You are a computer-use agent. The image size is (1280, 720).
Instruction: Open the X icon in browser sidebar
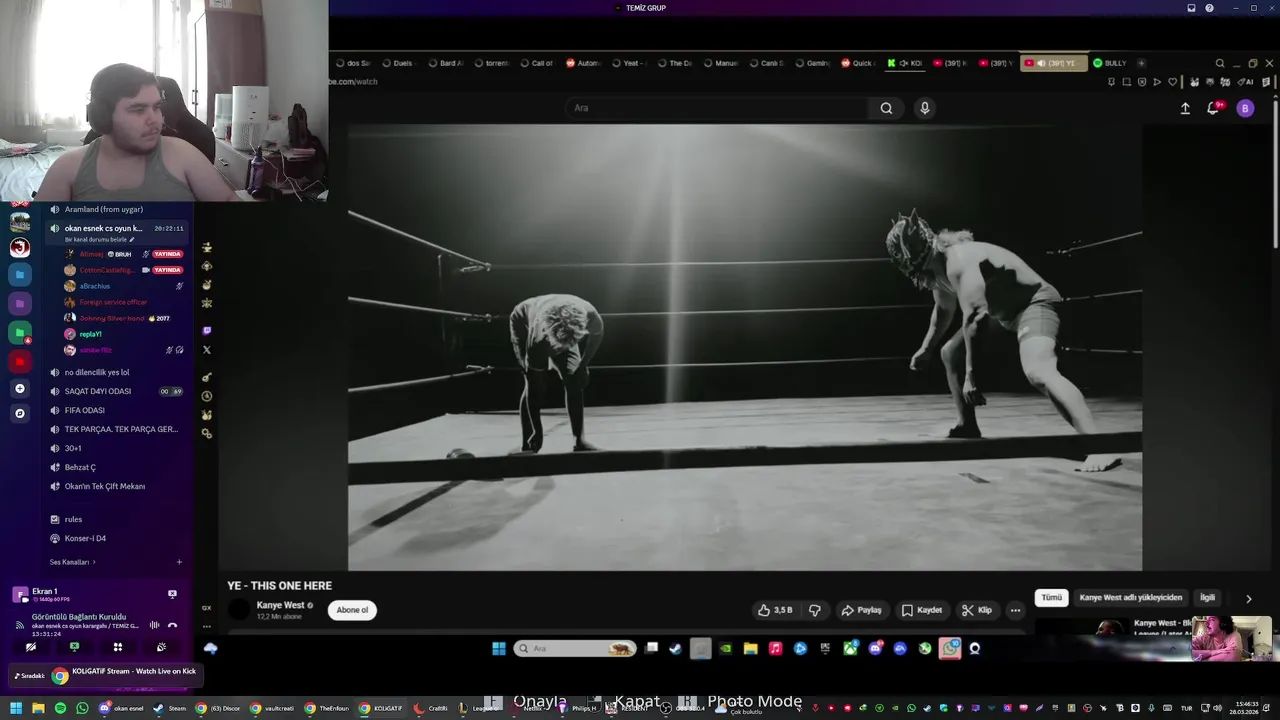pos(207,350)
